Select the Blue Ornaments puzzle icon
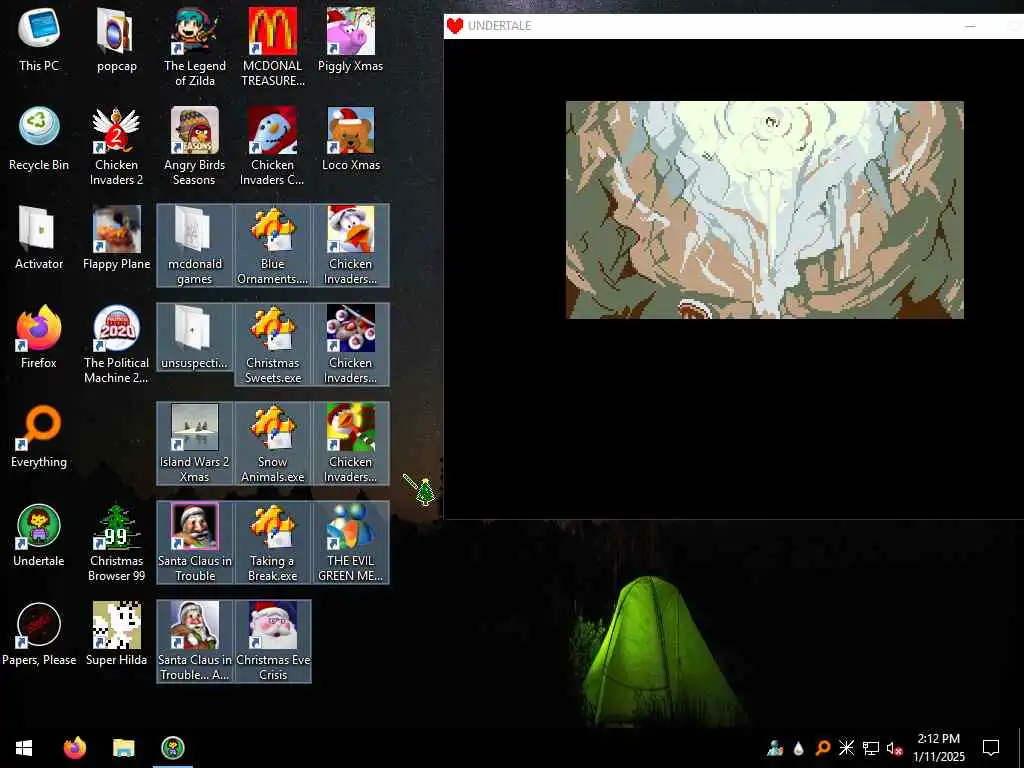 272,246
